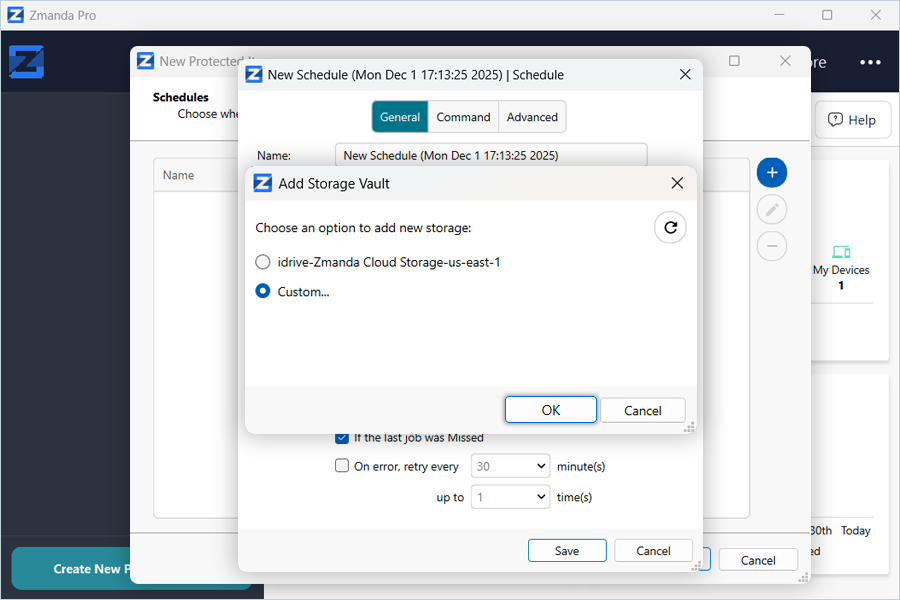Click Save in the New Schedule dialog

pyautogui.click(x=567, y=551)
